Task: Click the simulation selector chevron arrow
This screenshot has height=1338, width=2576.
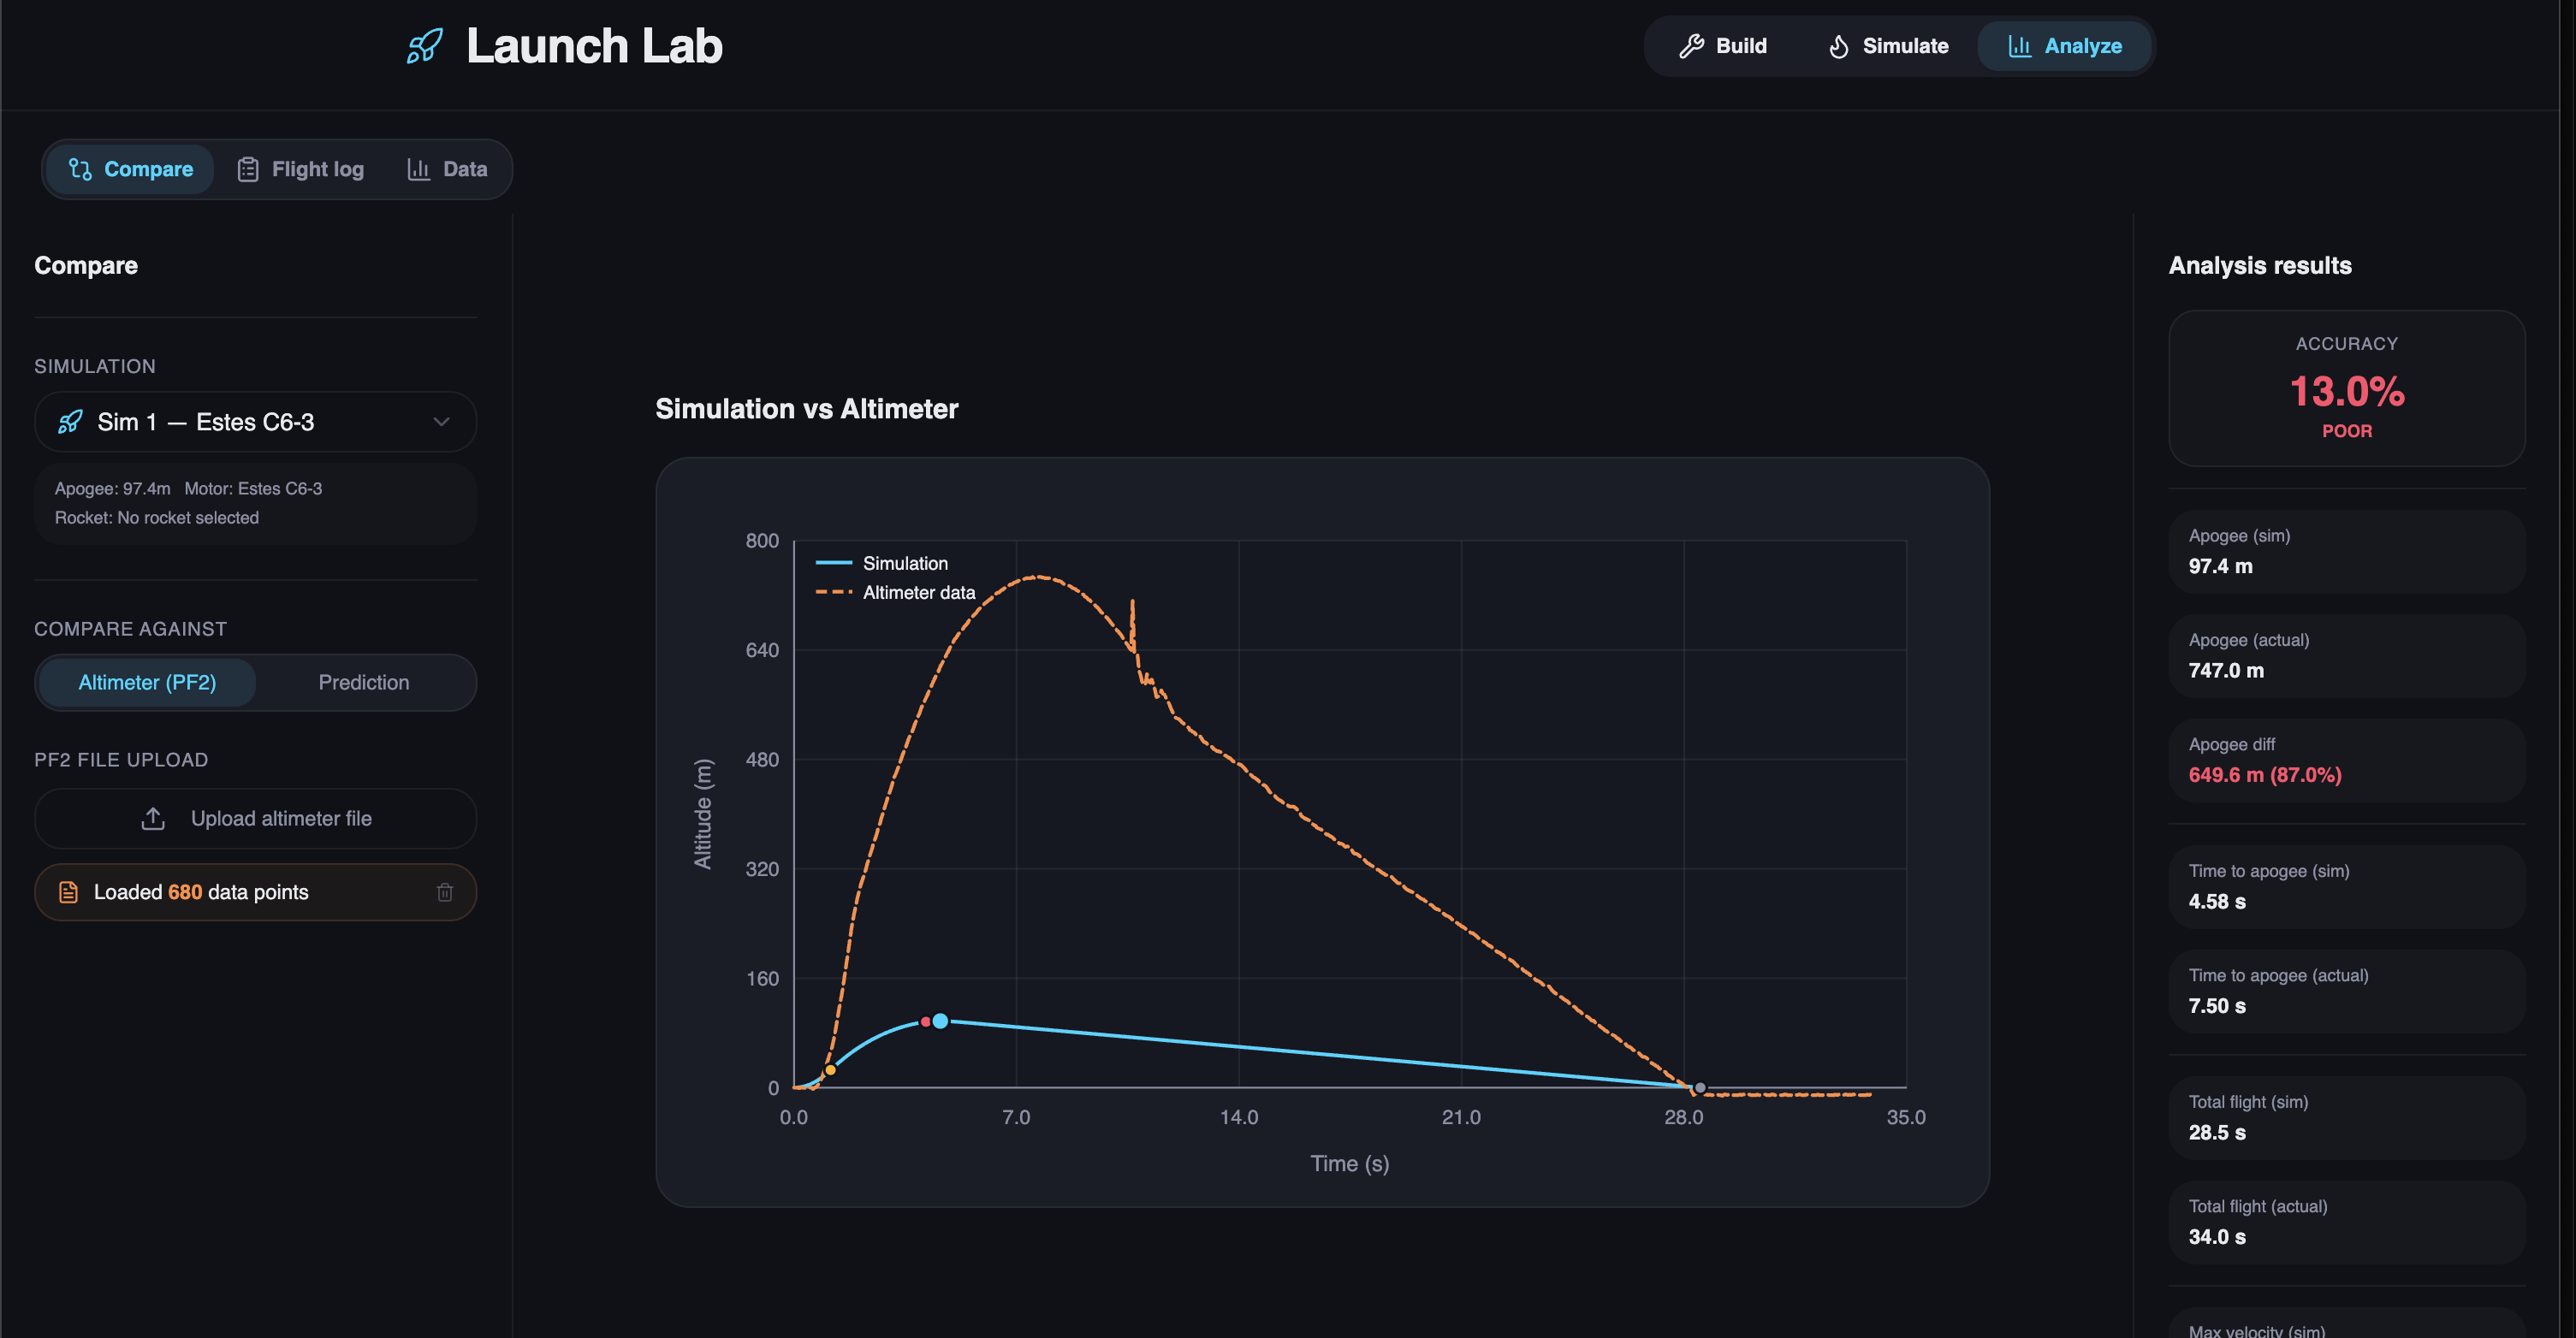Action: coord(441,422)
